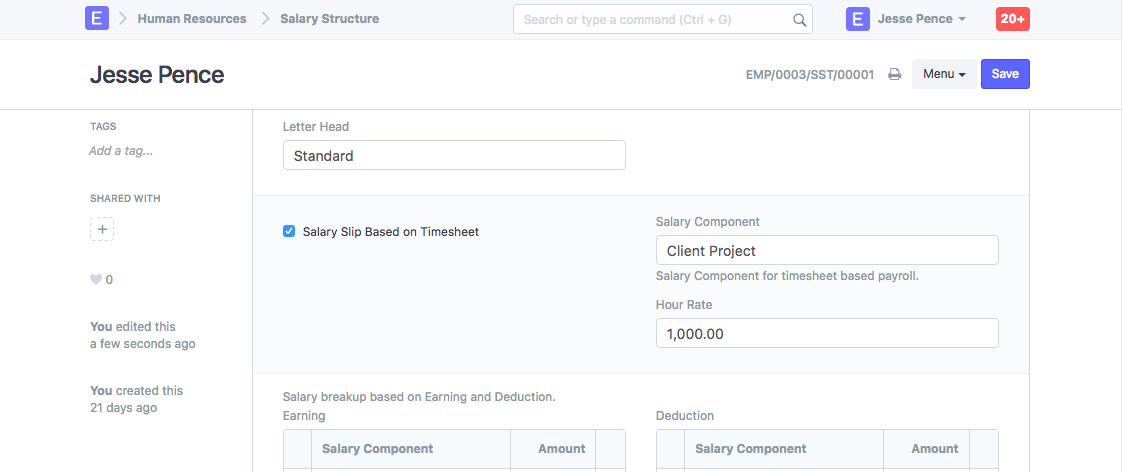Click the search magnifier icon

pos(799,19)
